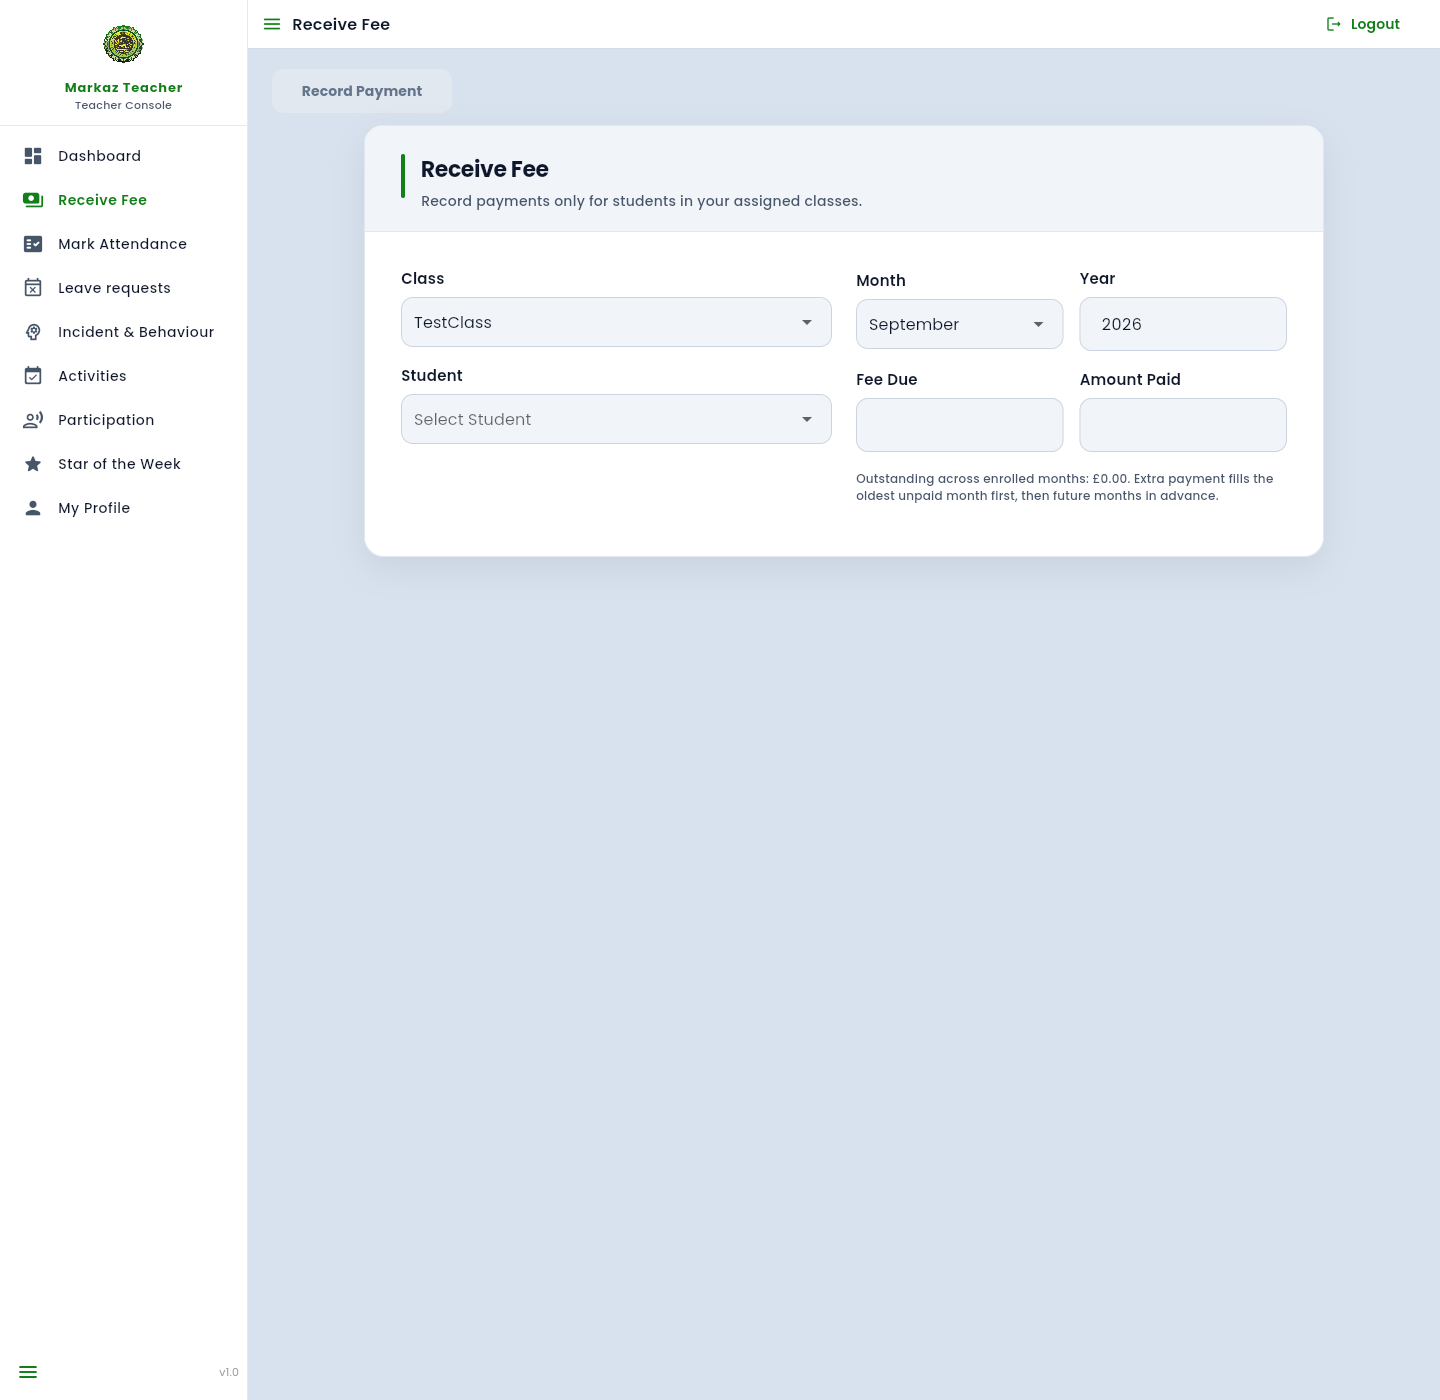Click the Receive Fee money icon
This screenshot has width=1440, height=1400.
tap(33, 200)
